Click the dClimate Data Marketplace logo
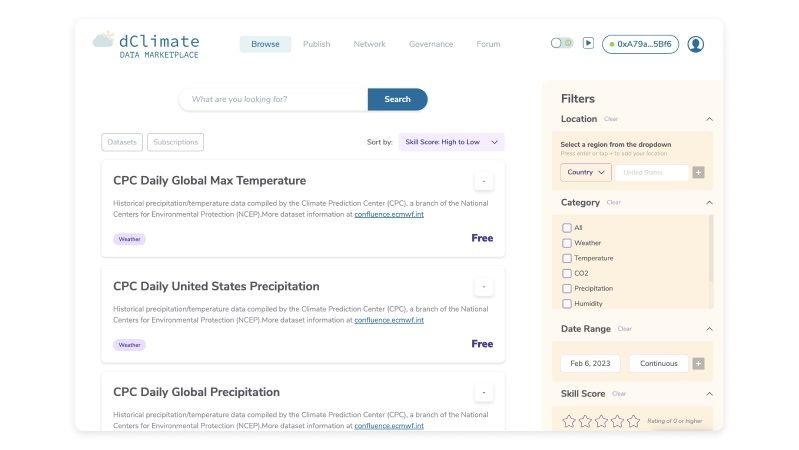This screenshot has width=799, height=450. (x=146, y=45)
